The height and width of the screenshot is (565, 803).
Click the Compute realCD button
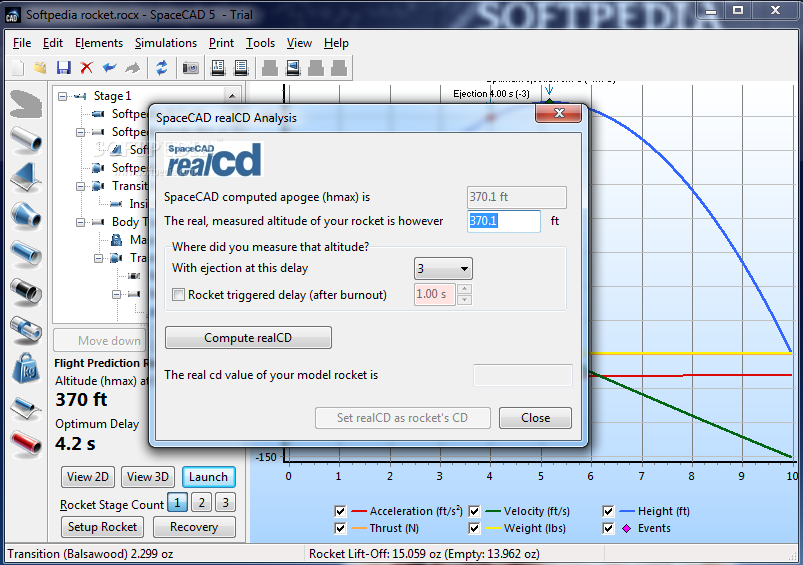(x=248, y=338)
